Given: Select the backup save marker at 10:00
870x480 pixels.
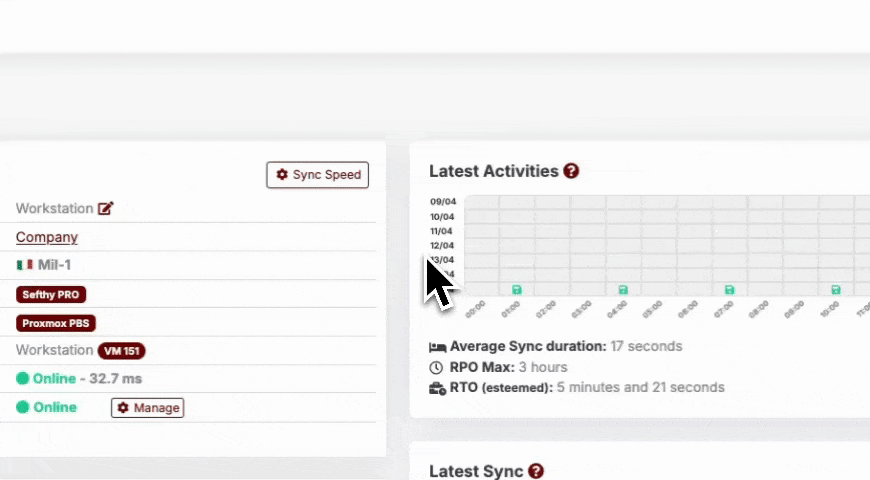Looking at the screenshot, I should (x=836, y=290).
